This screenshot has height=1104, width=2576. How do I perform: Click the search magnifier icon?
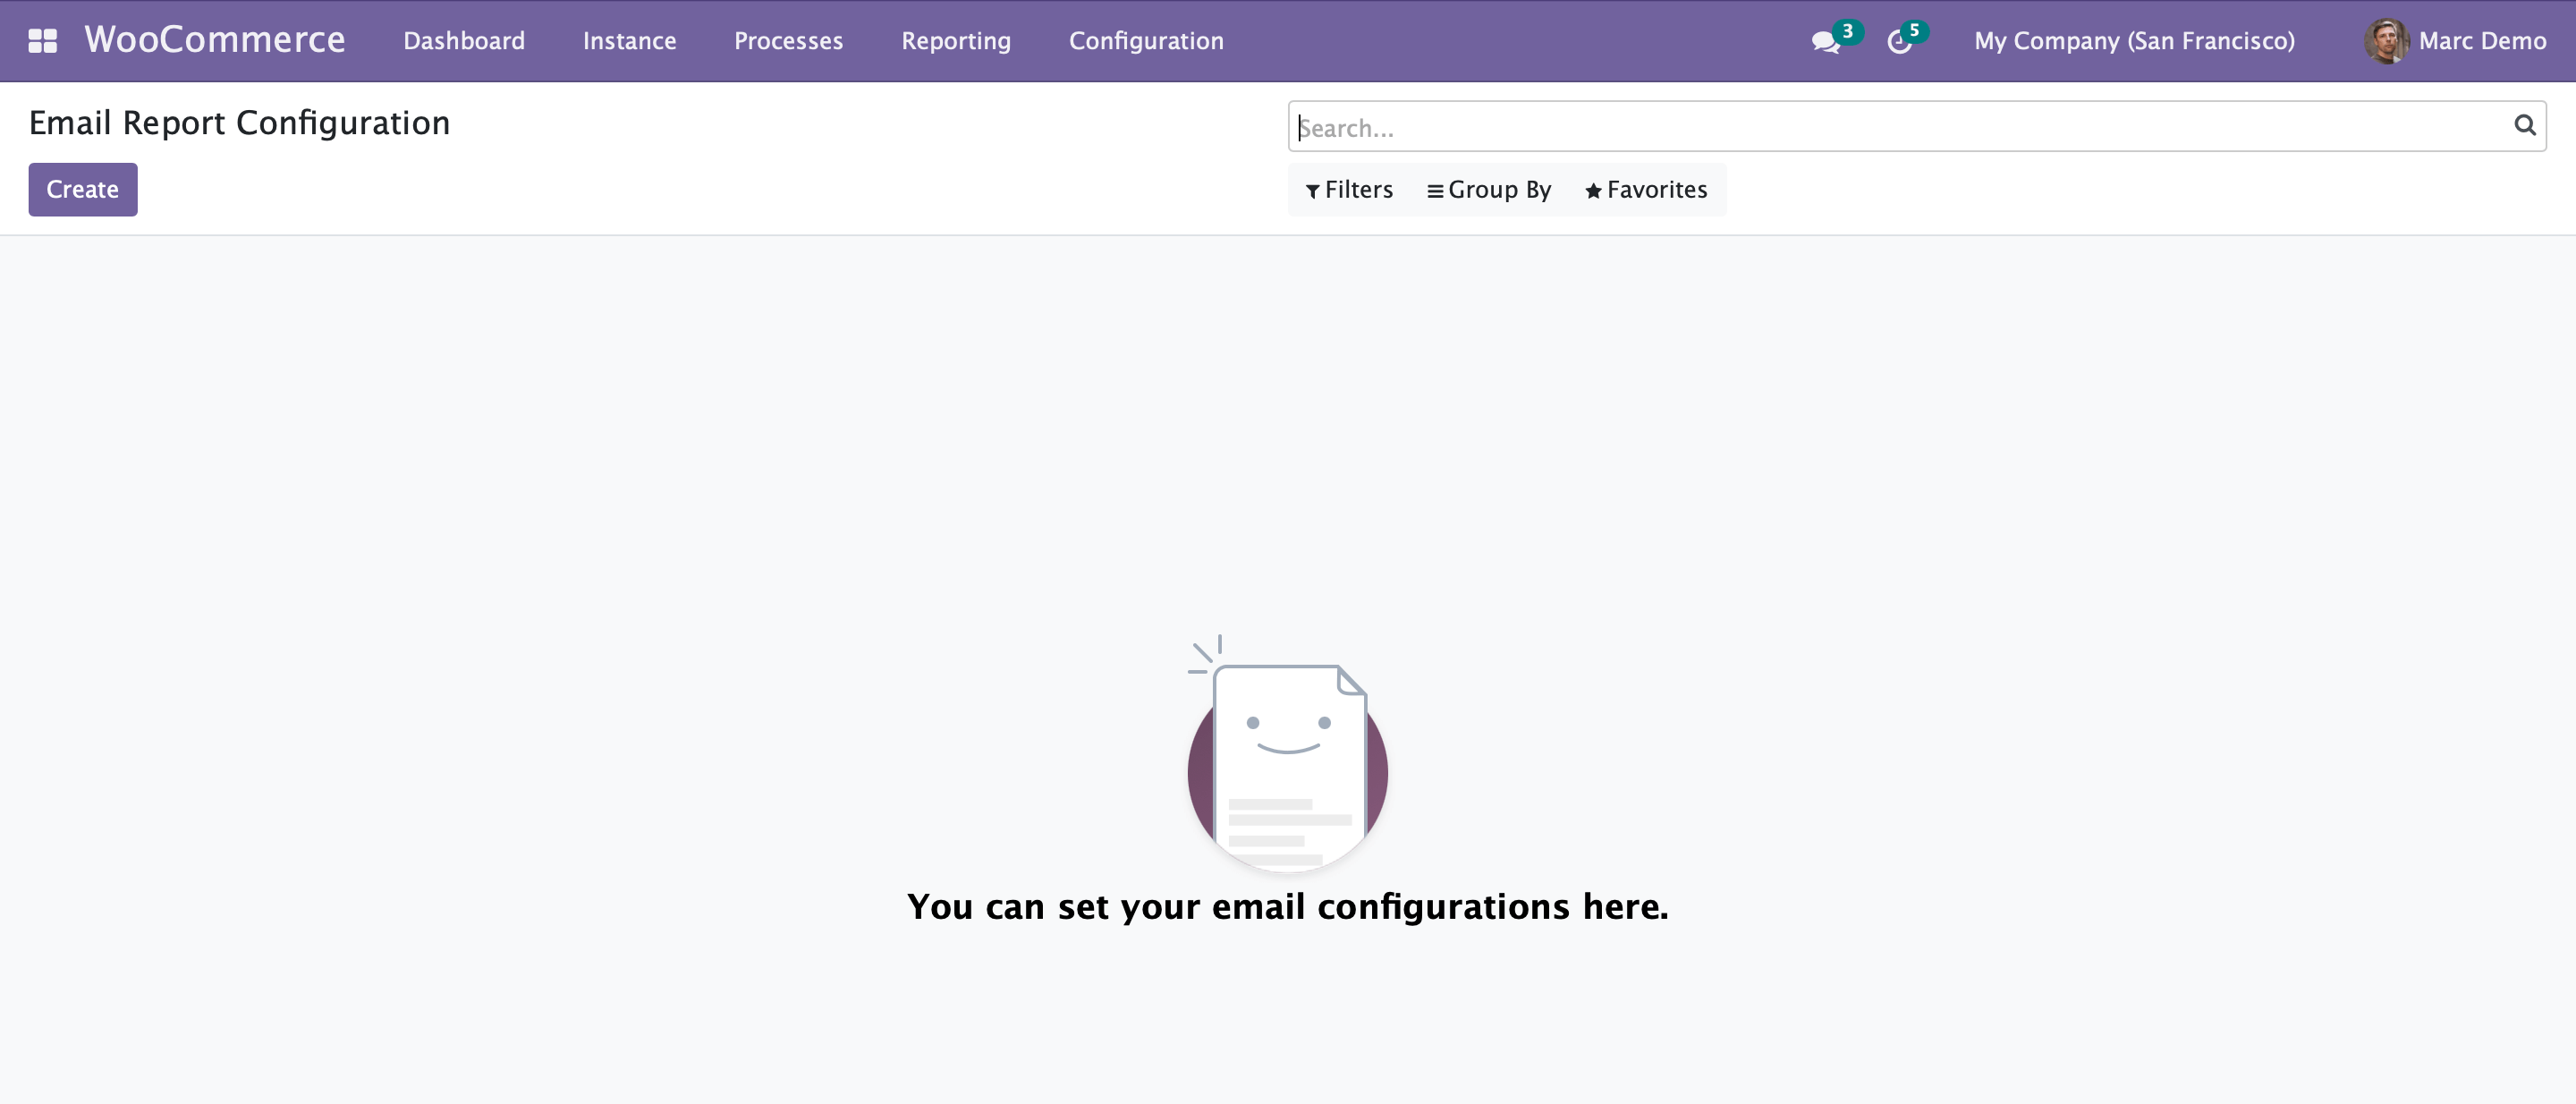click(2524, 125)
